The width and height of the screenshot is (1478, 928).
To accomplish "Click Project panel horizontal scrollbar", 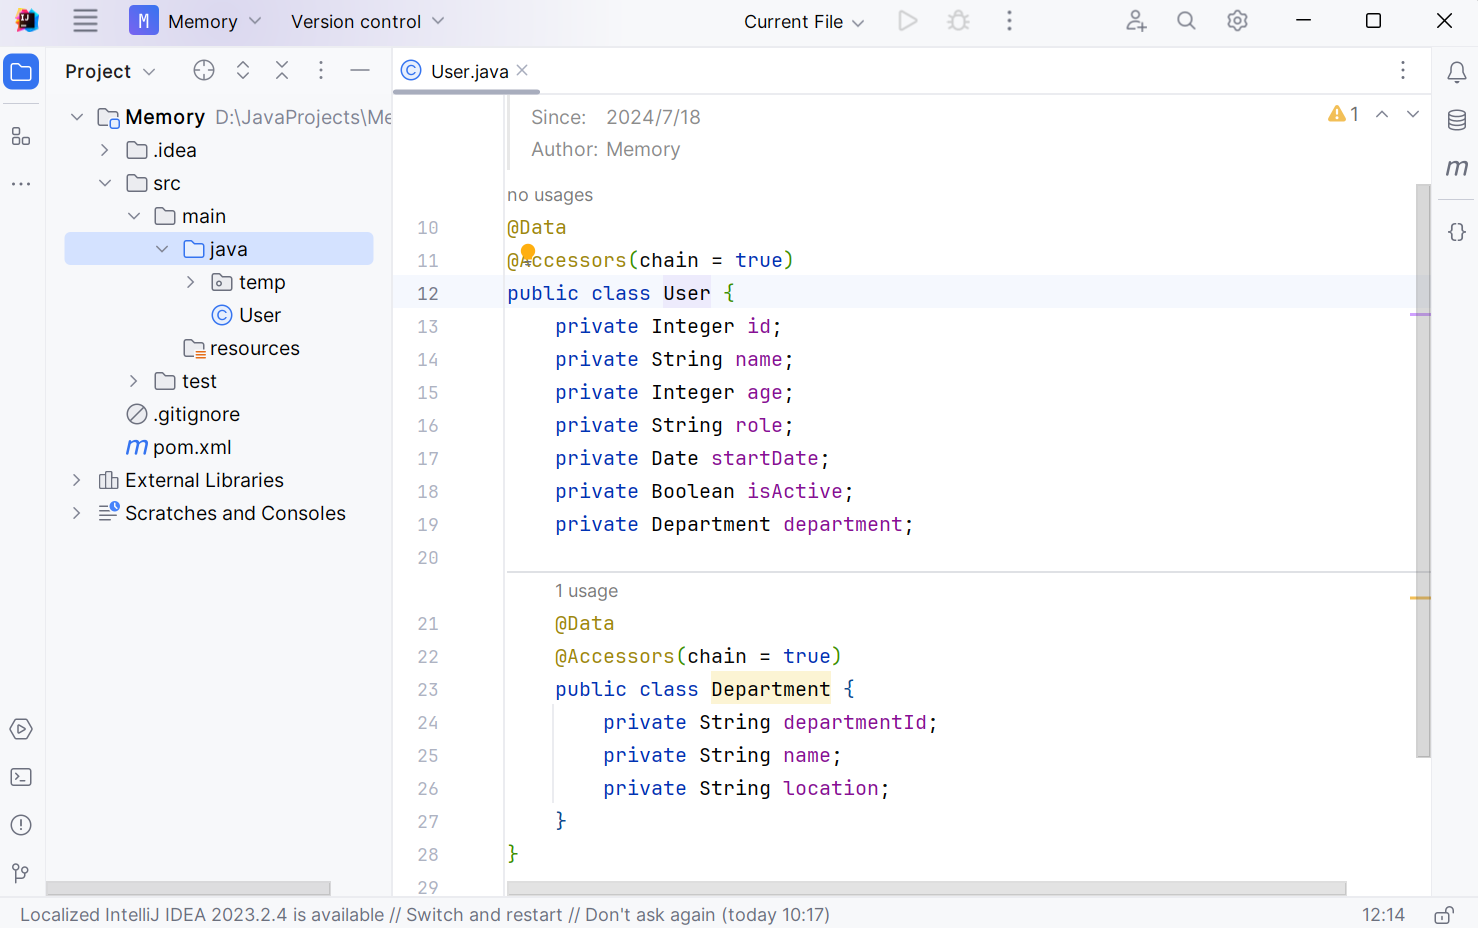I will (188, 888).
